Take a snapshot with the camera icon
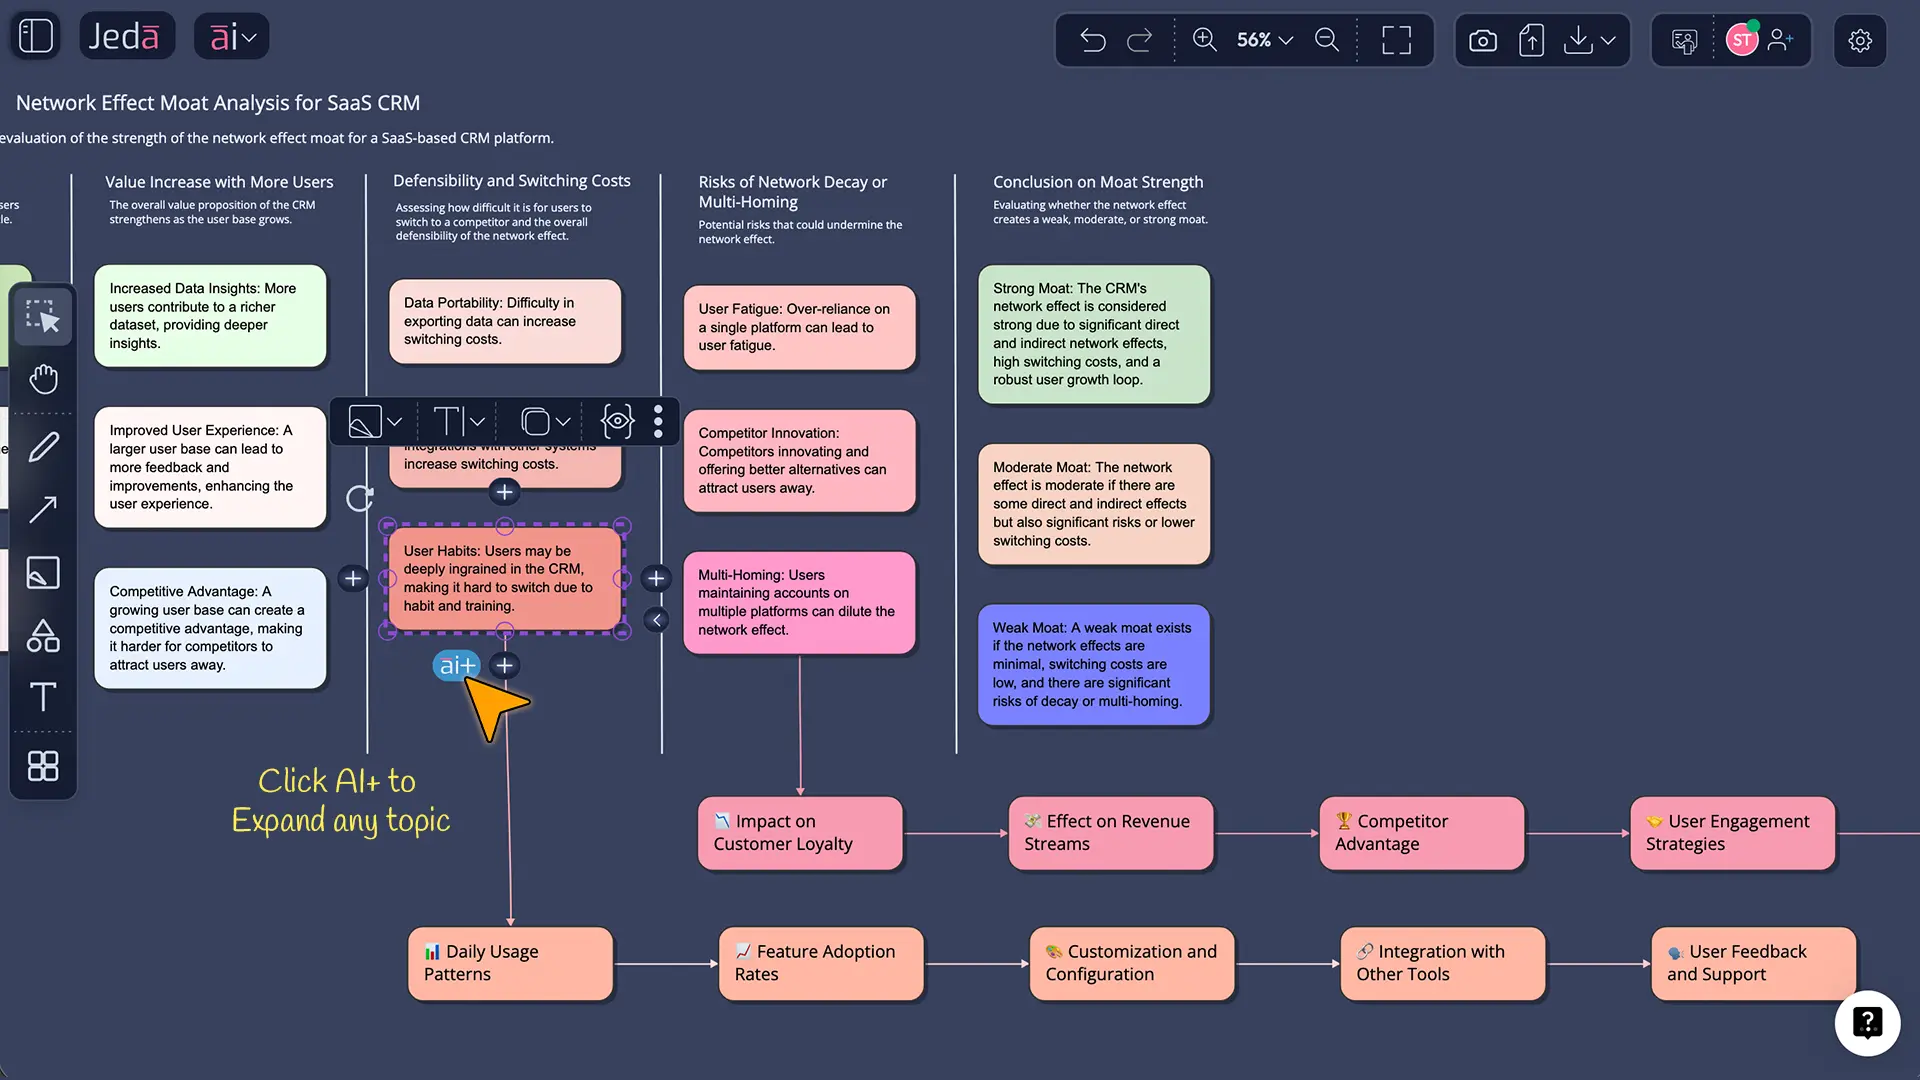The height and width of the screenshot is (1080, 1920). click(x=1483, y=40)
